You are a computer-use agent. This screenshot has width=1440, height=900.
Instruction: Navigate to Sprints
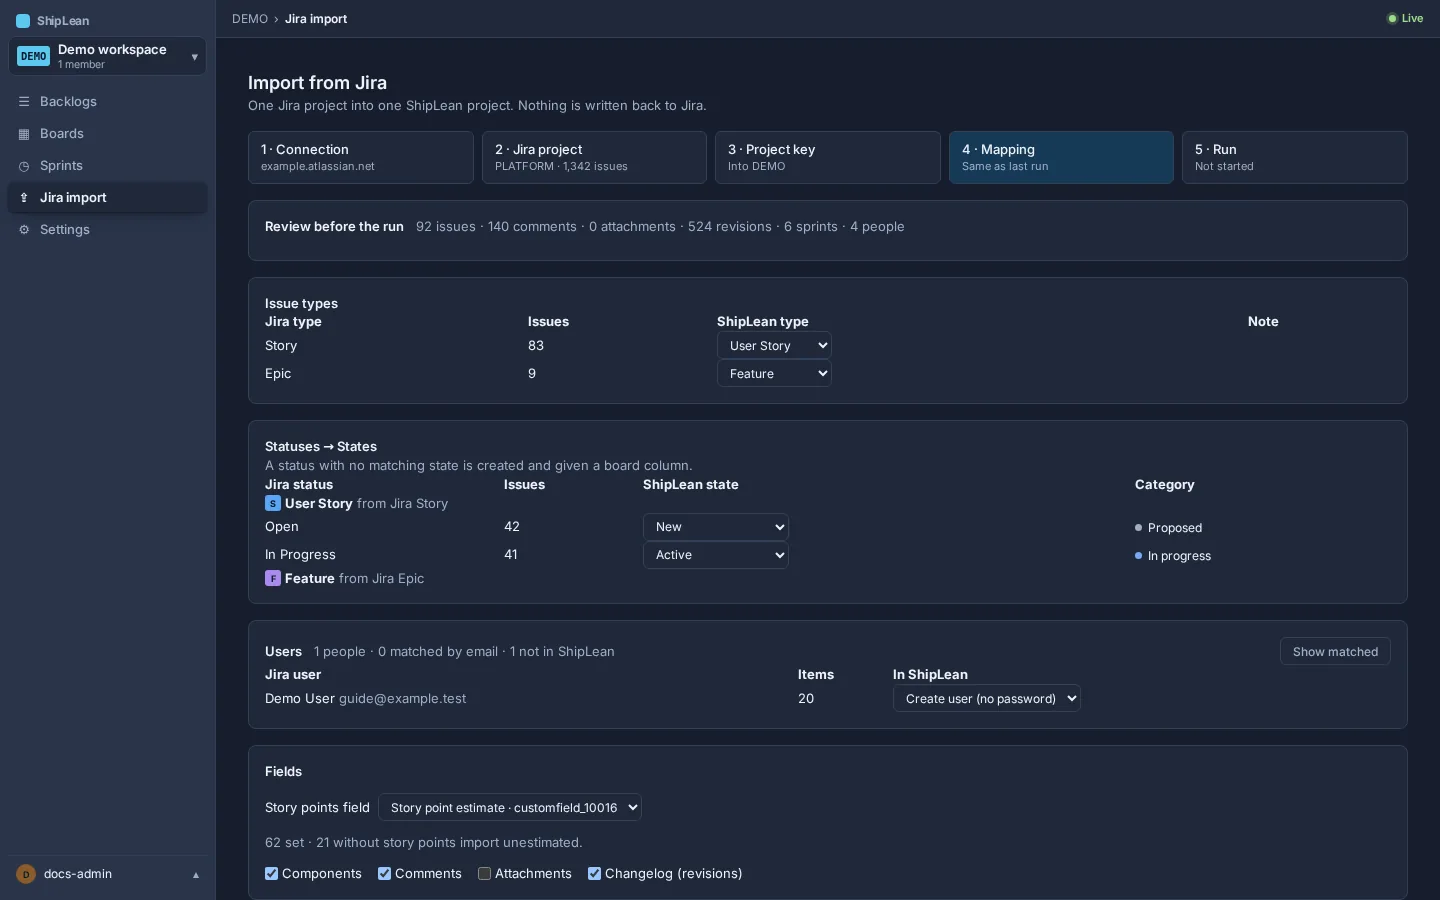pos(108,166)
